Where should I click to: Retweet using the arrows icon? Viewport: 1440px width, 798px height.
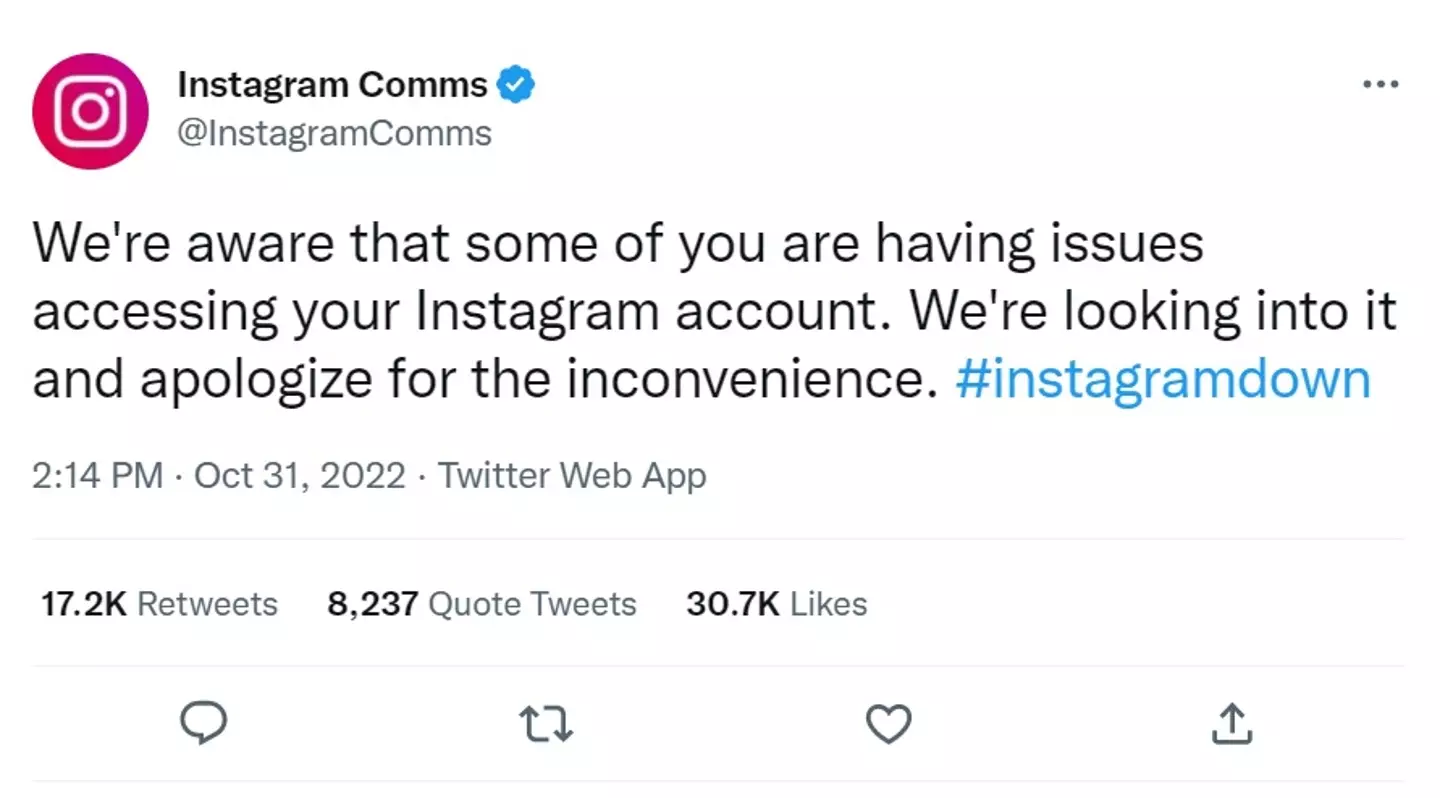[x=546, y=724]
